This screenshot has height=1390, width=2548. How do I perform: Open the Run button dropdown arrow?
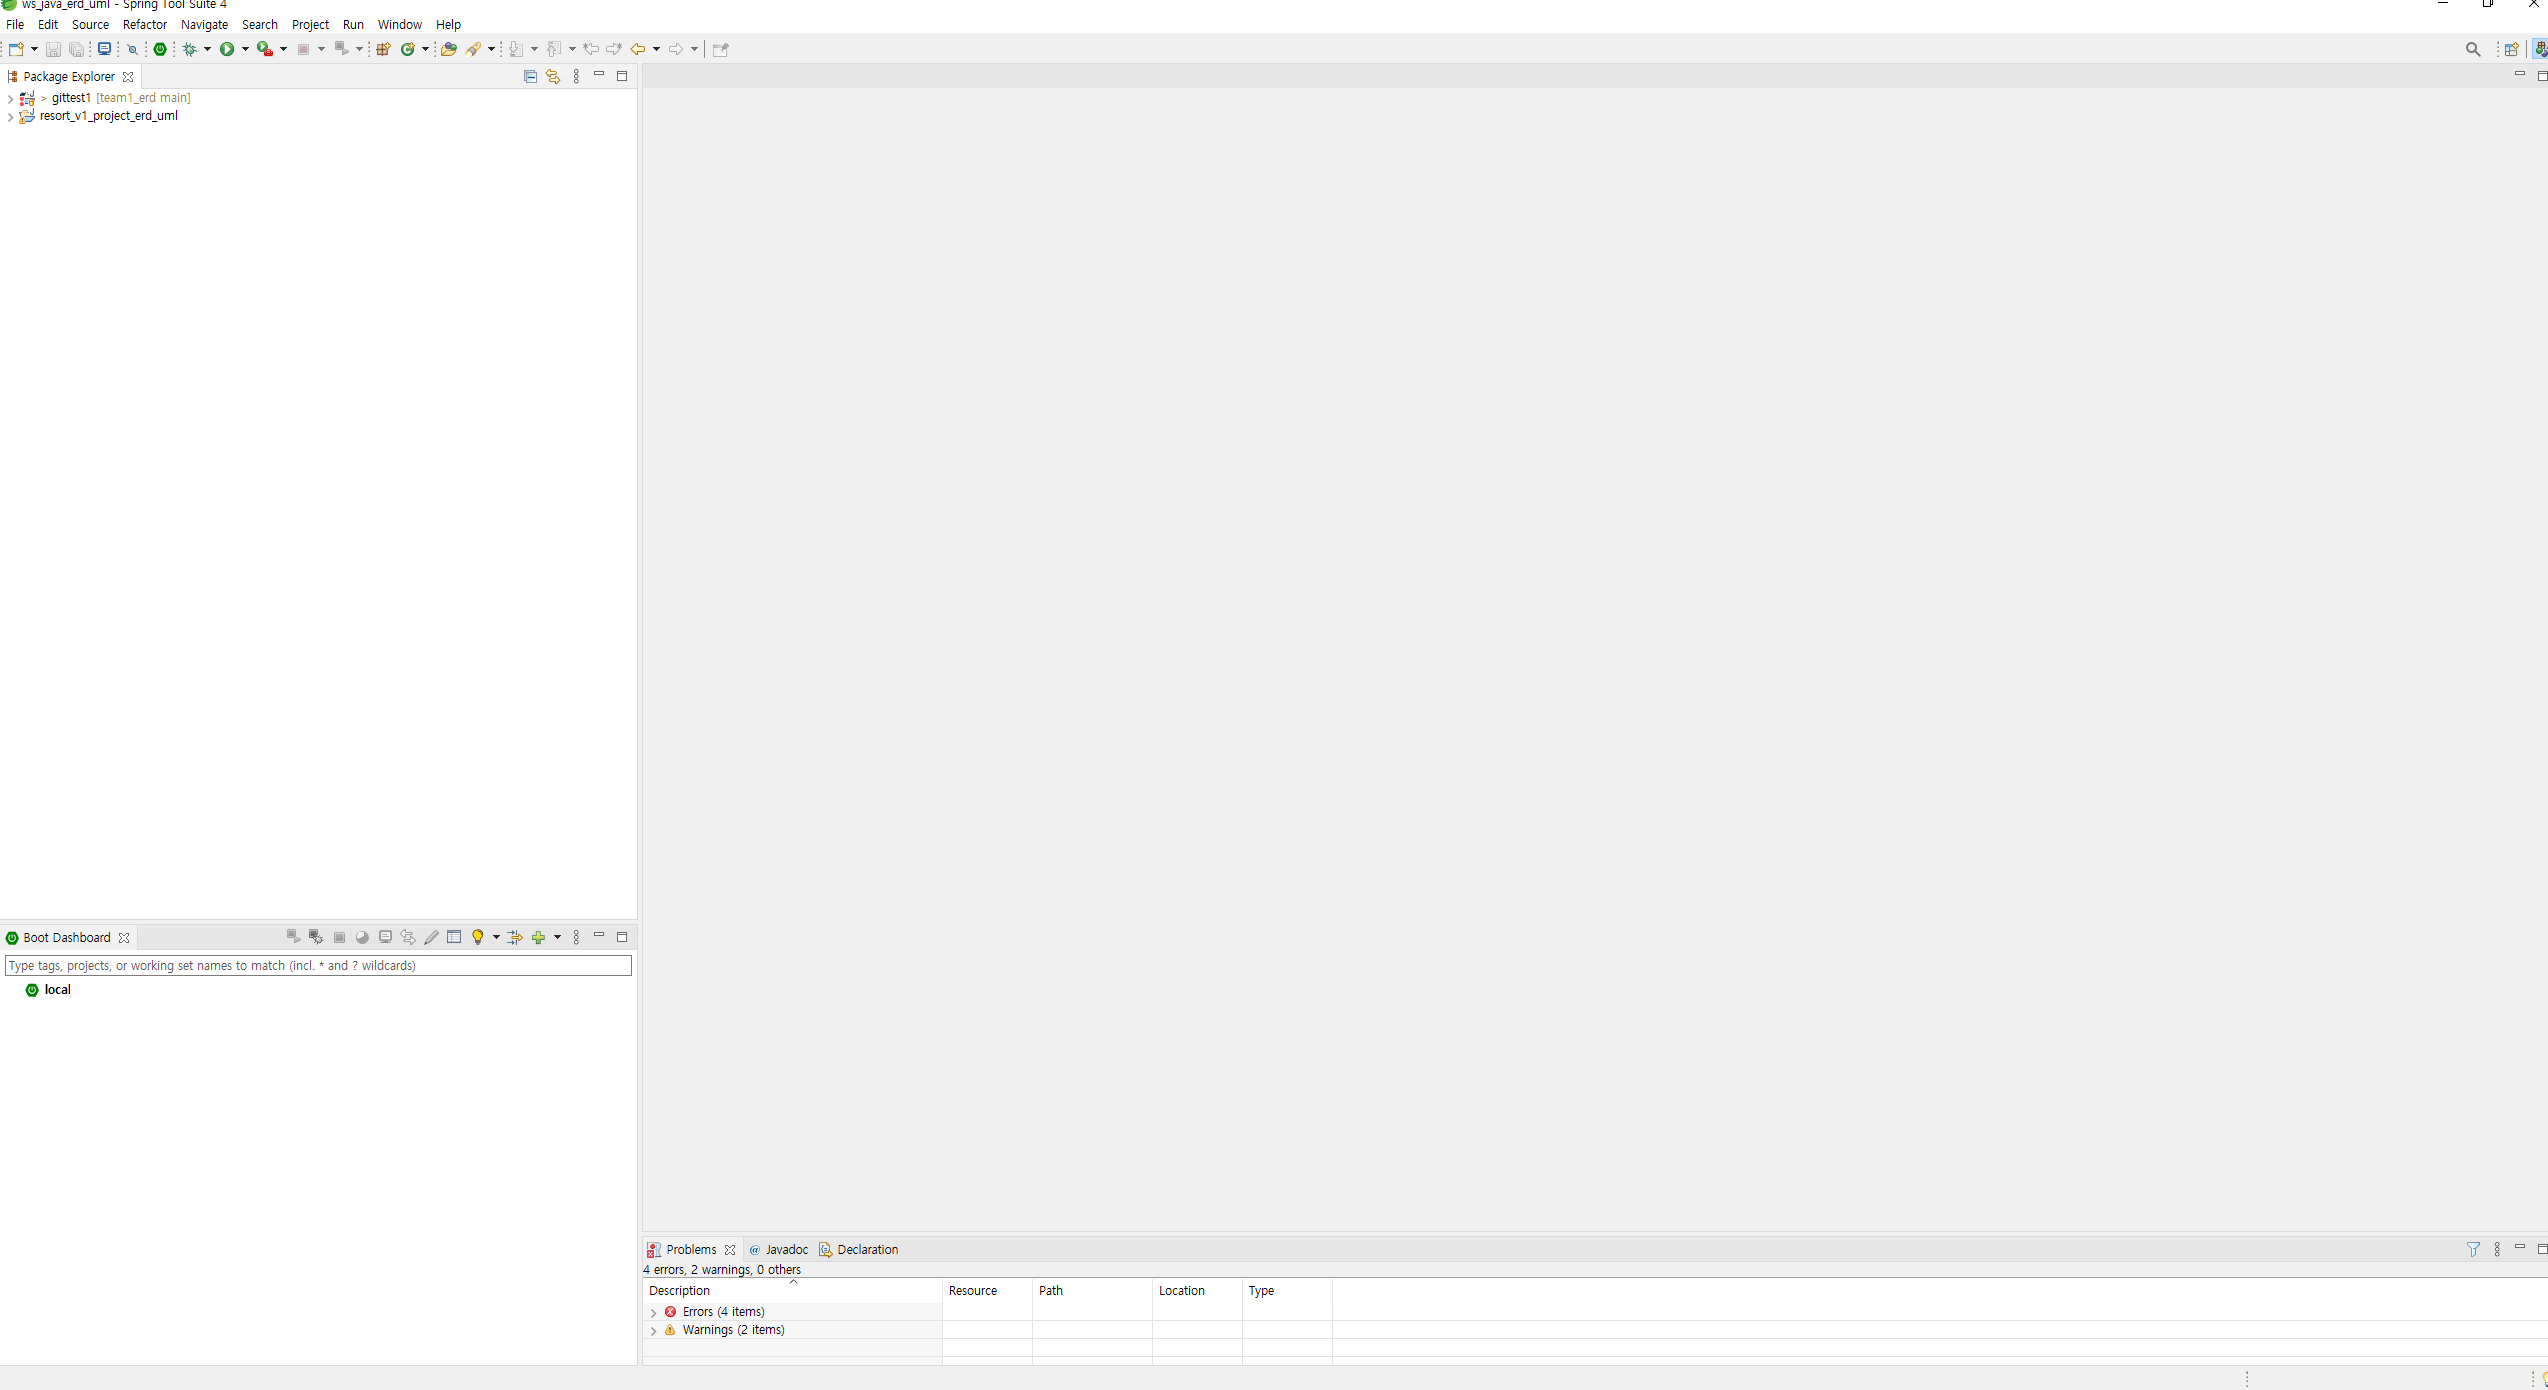pyautogui.click(x=245, y=49)
